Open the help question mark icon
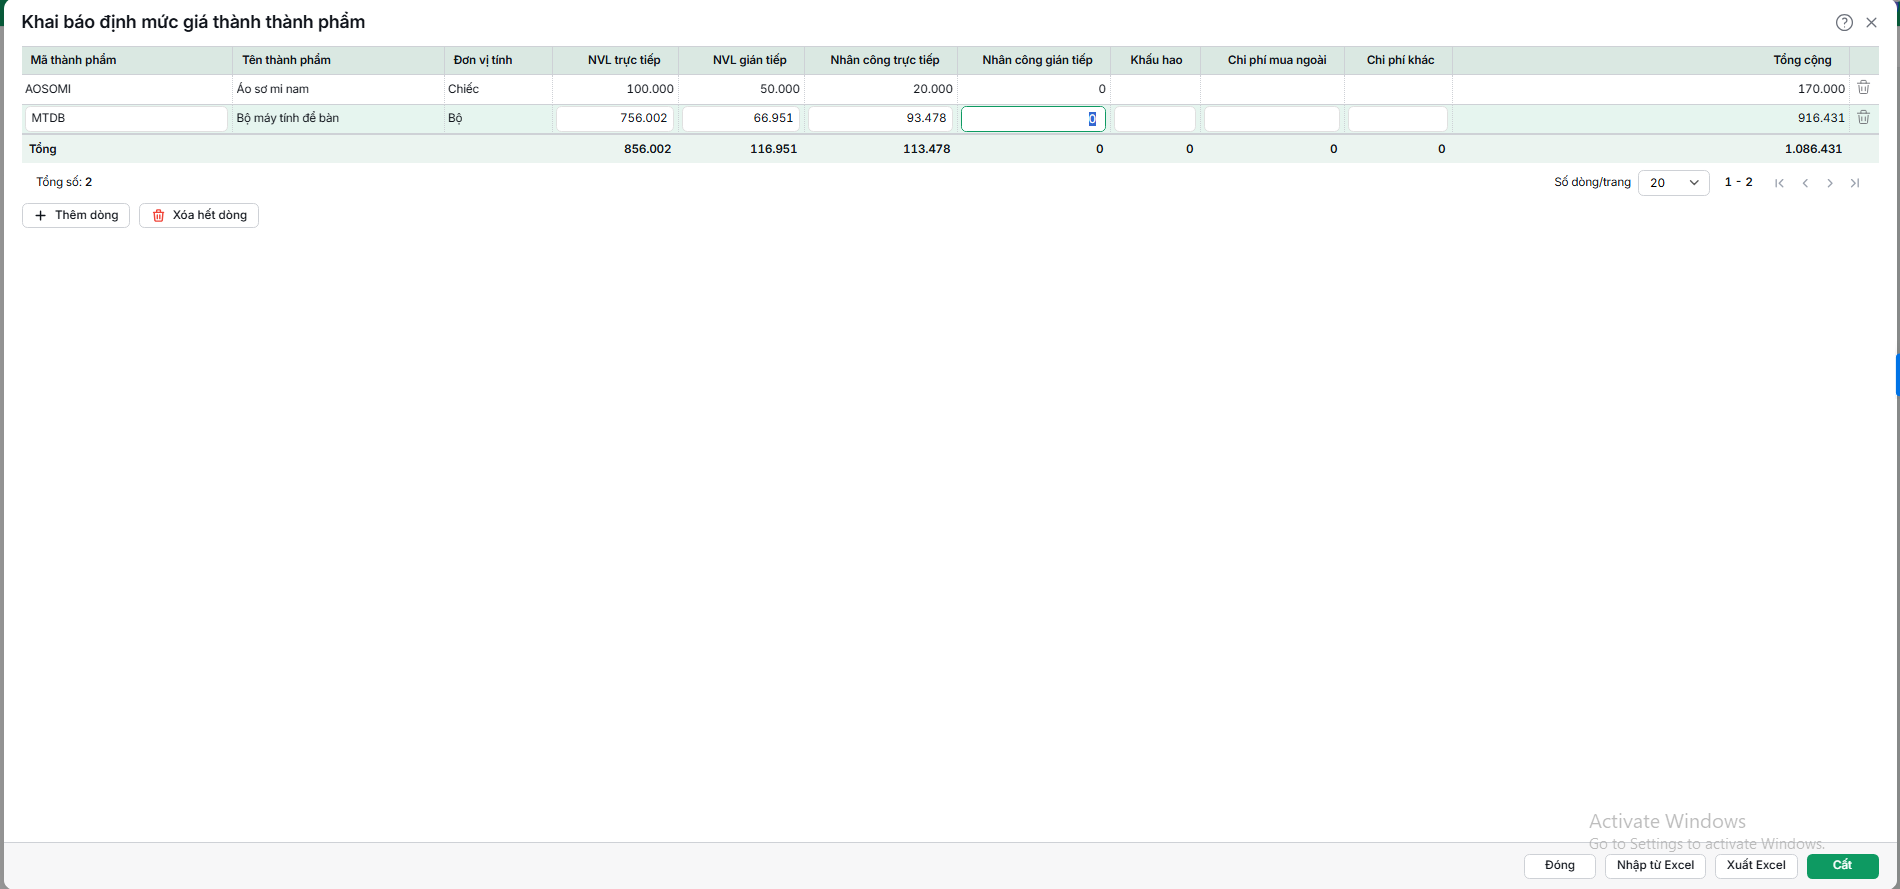This screenshot has width=1900, height=889. point(1844,22)
